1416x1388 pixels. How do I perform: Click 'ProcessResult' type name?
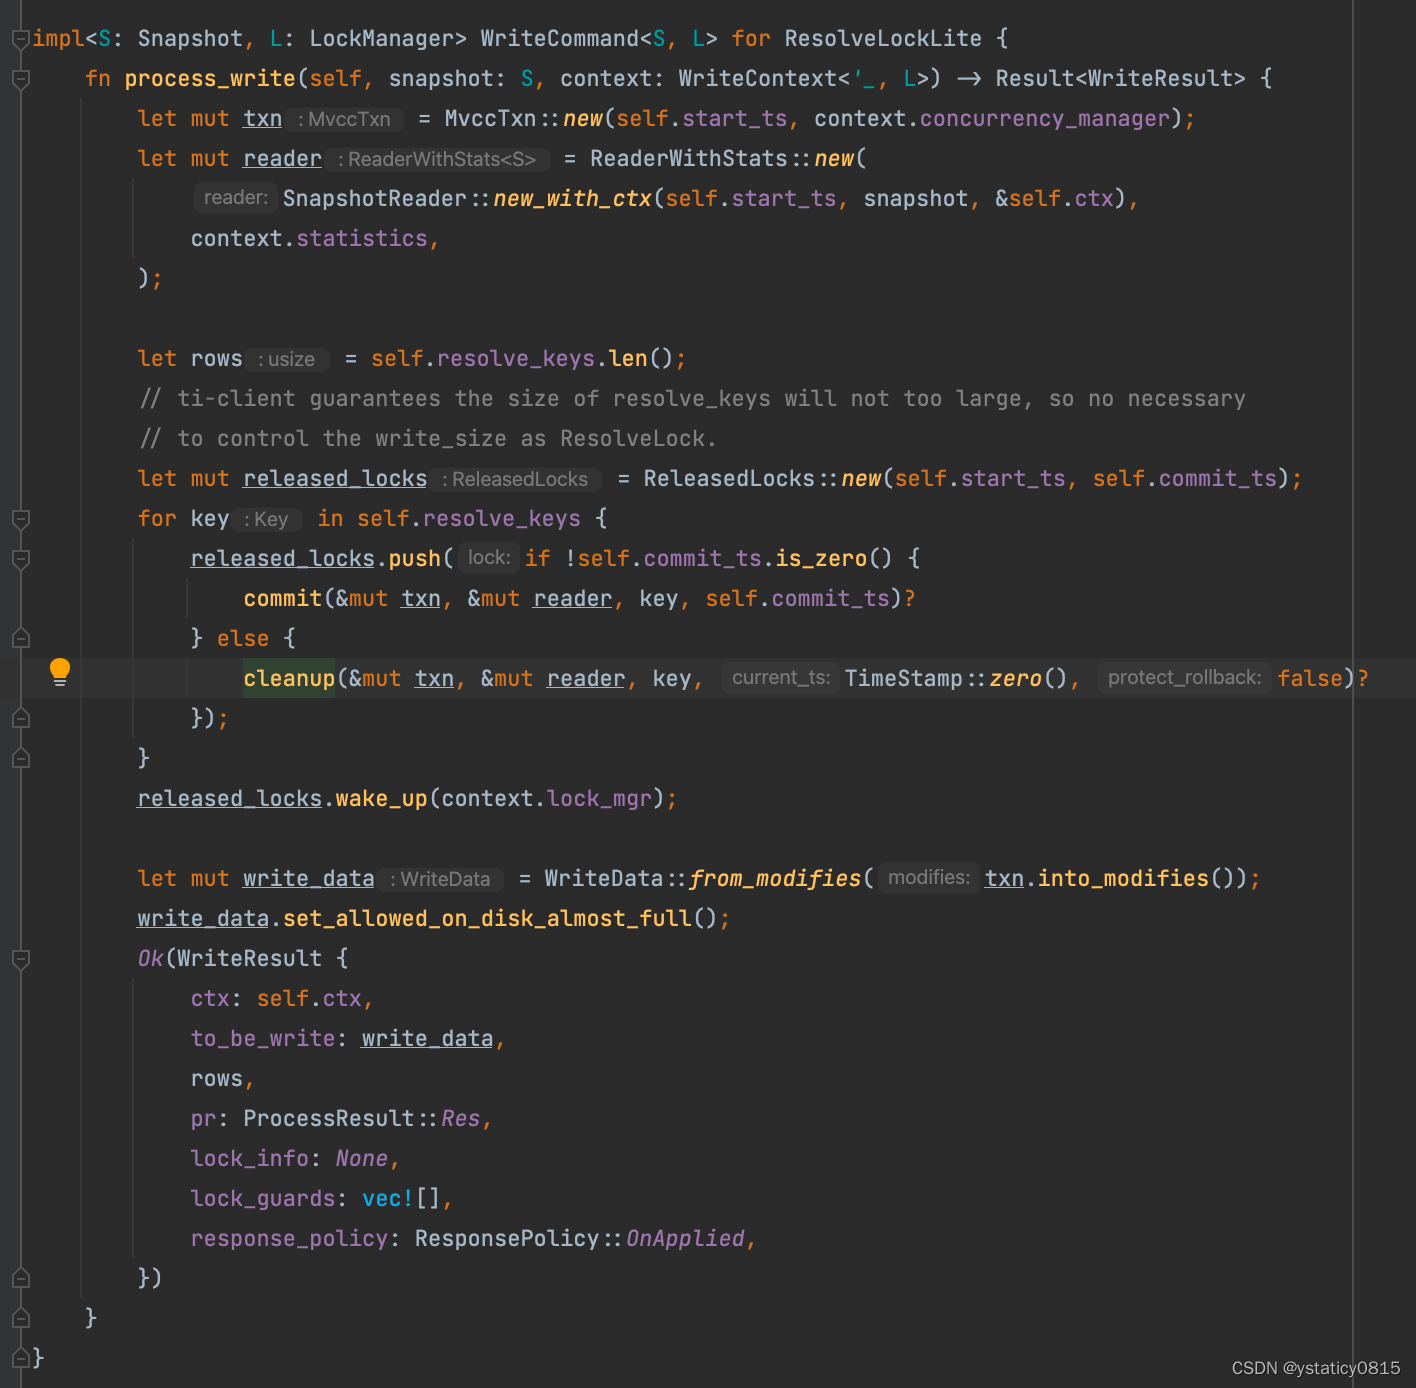(329, 1119)
